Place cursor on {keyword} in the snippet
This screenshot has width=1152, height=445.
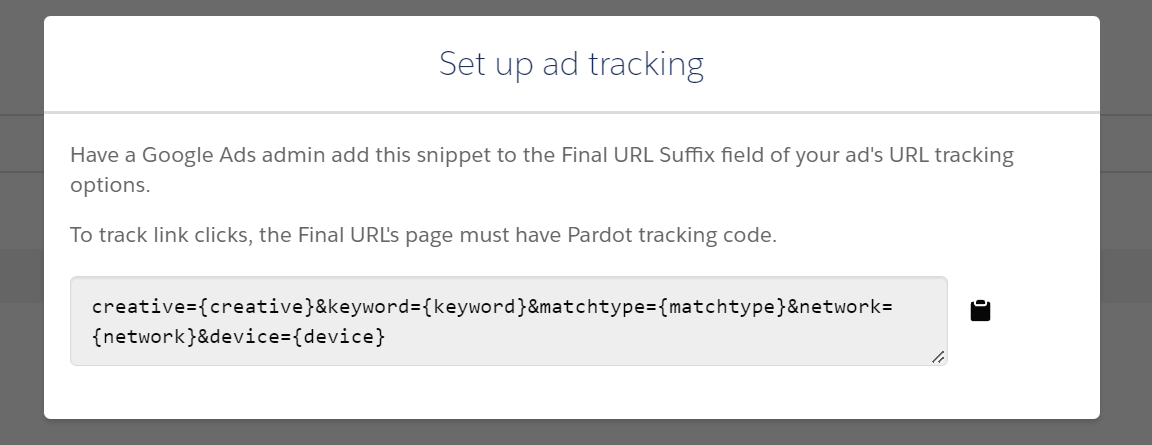point(475,307)
